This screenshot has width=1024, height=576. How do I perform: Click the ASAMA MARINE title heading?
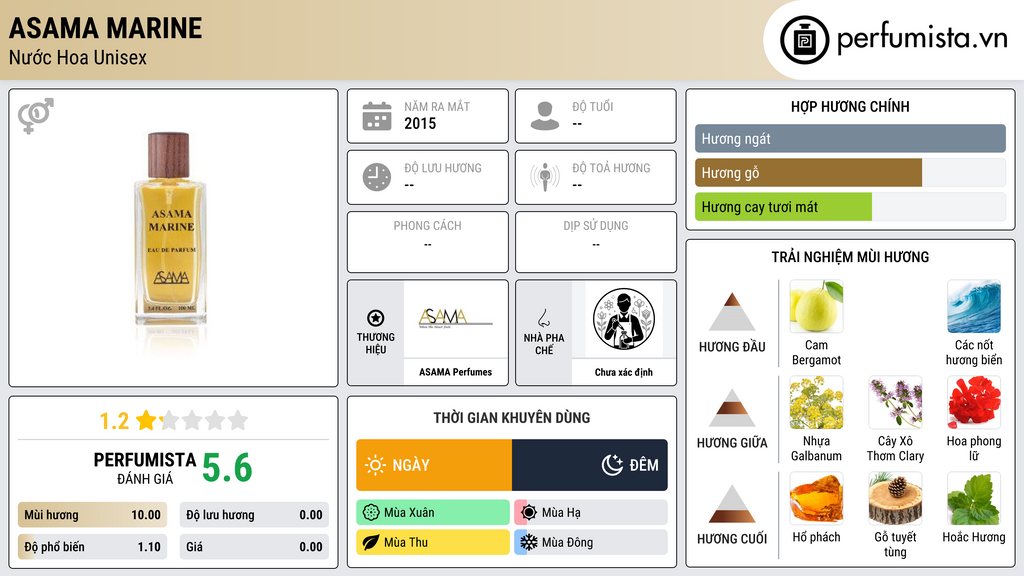pyautogui.click(x=105, y=28)
